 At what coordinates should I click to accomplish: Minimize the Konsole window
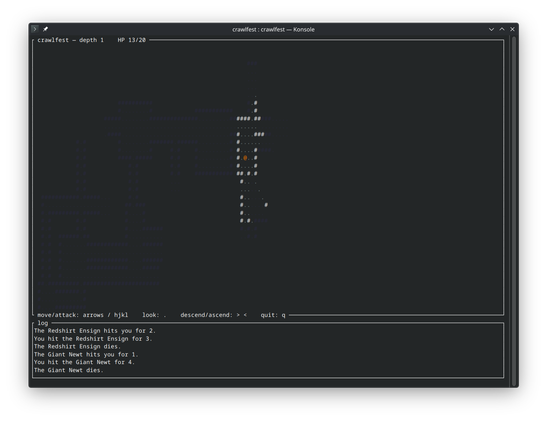click(491, 29)
